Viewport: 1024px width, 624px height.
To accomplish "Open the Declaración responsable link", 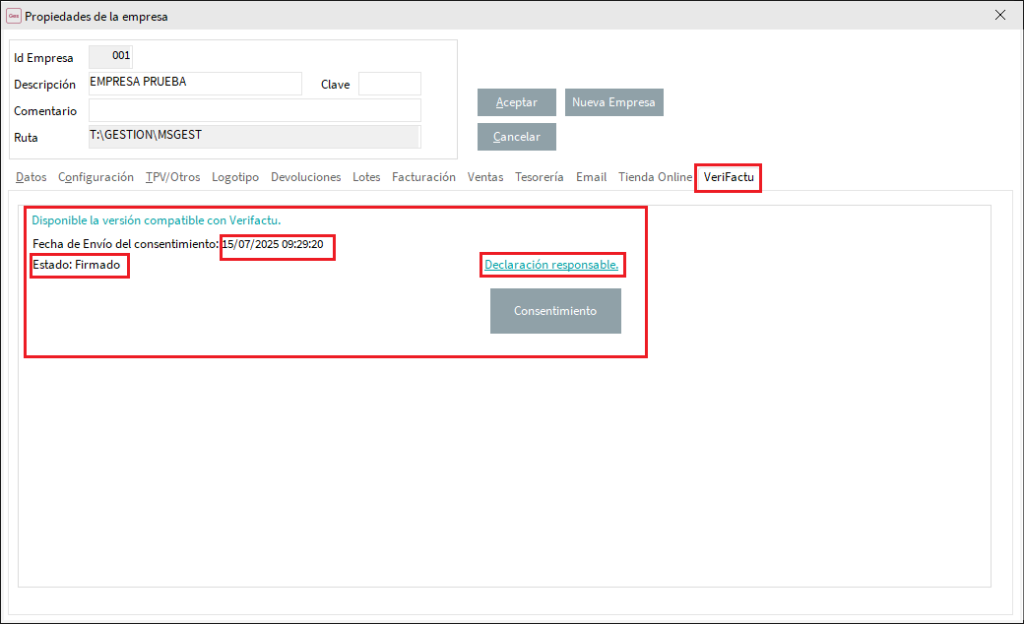I will pos(551,264).
